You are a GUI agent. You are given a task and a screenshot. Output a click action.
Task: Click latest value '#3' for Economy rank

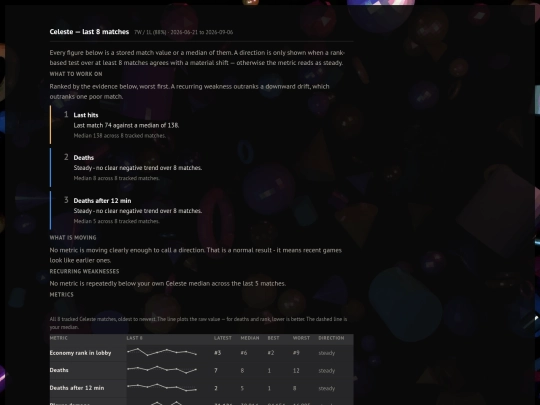(218, 353)
